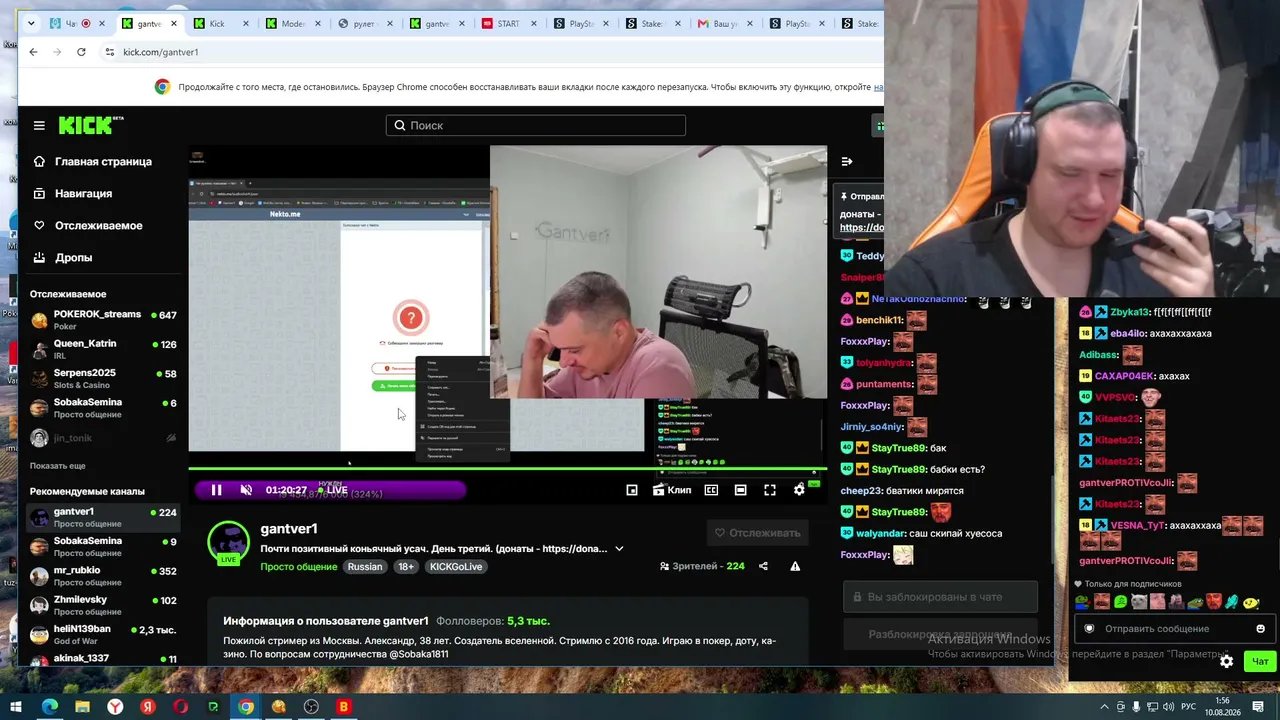
Task: Switch to the START browser tab
Action: pos(508,23)
